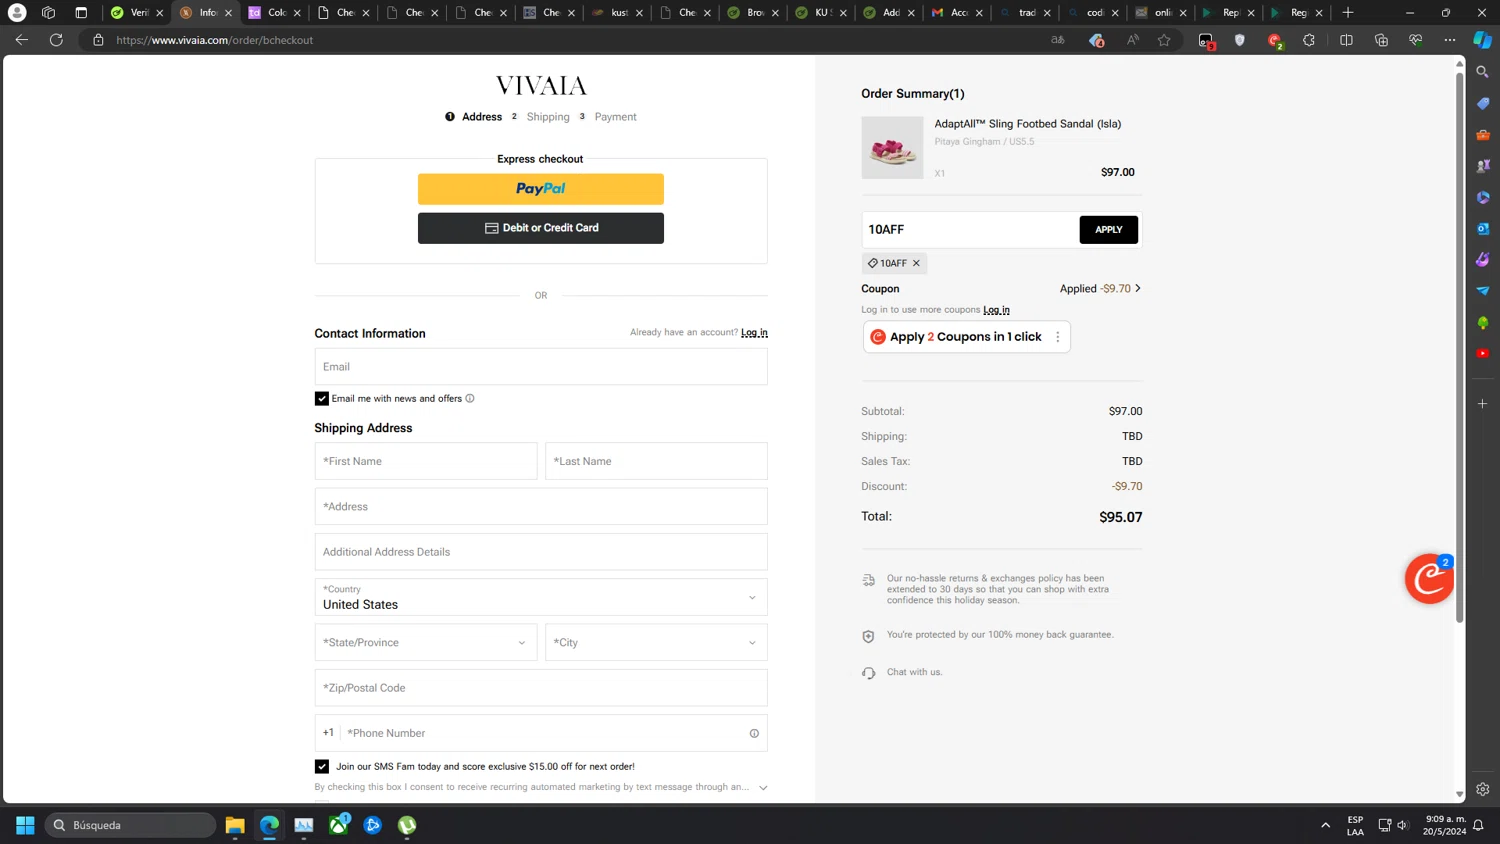
Task: Open the Country dropdown showing United States
Action: click(x=540, y=597)
